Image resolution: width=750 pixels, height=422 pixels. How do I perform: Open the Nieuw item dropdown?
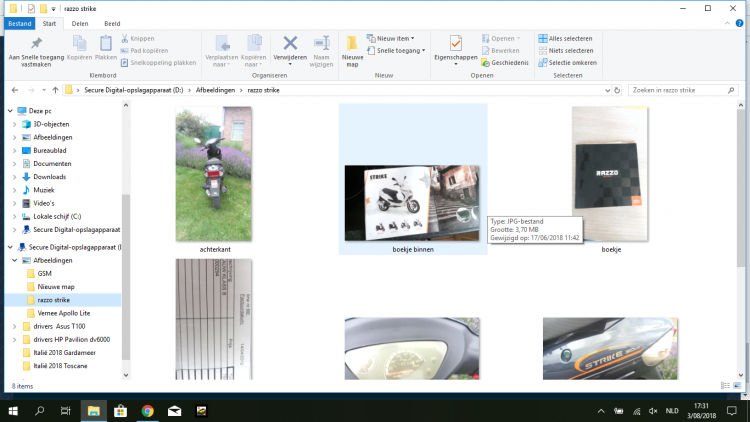(x=392, y=38)
